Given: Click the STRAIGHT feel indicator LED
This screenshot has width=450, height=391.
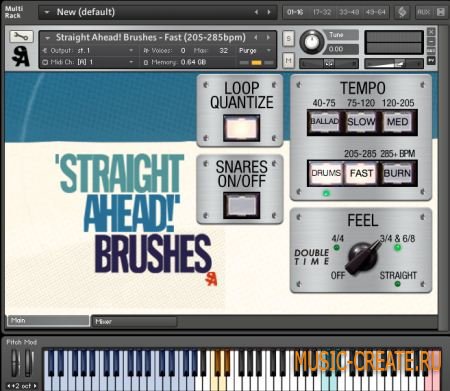Looking at the screenshot, I should point(397,284).
